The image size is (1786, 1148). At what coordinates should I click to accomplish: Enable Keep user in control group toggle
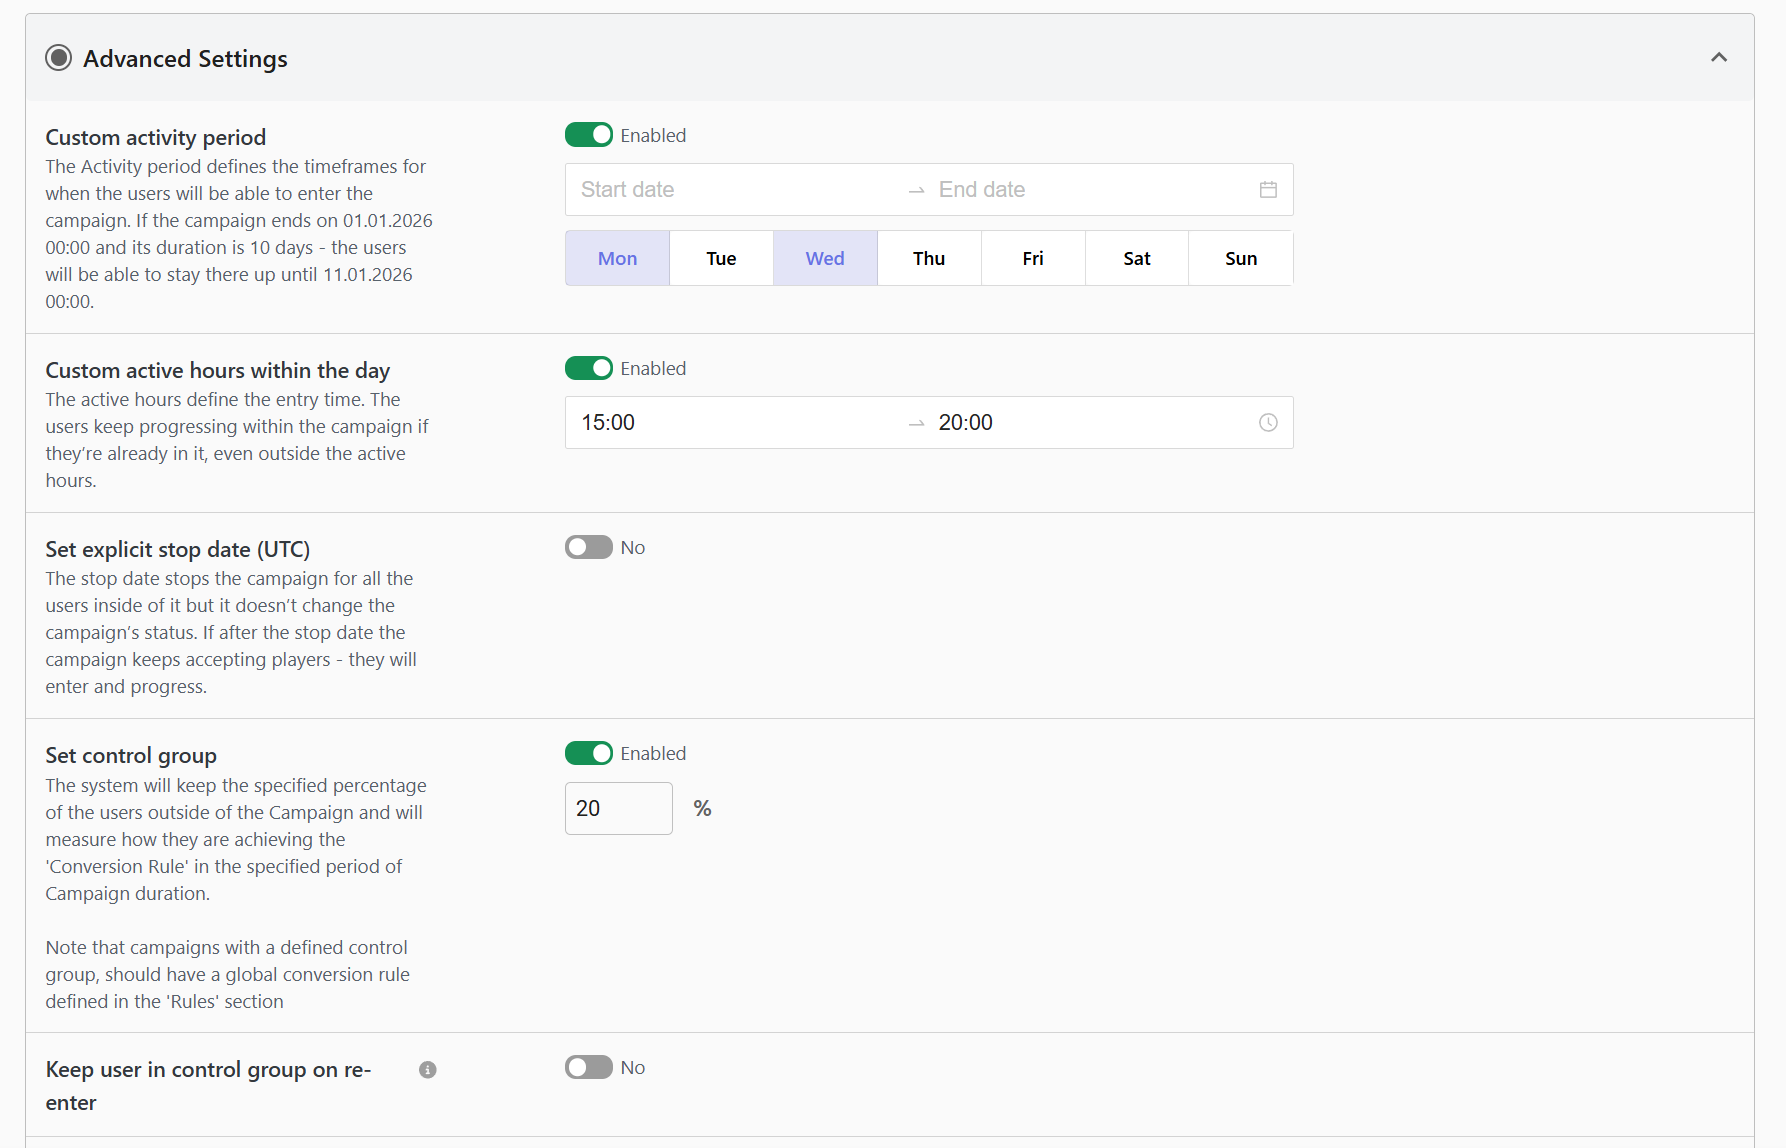tap(588, 1067)
